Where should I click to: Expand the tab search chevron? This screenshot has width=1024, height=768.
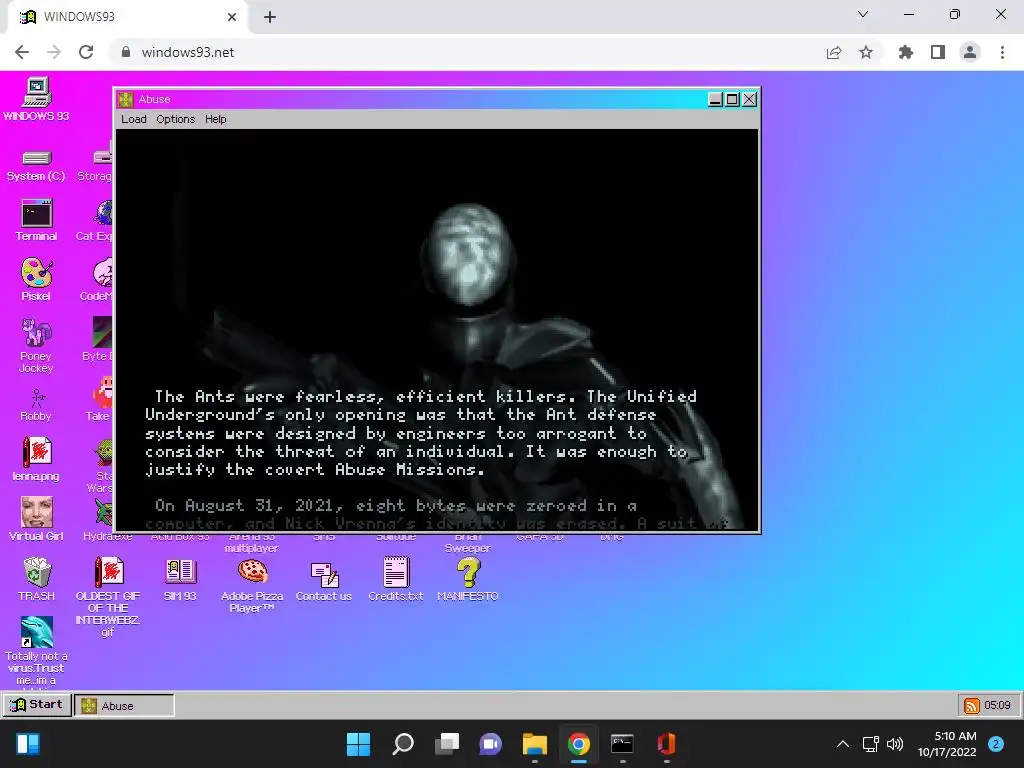tap(863, 14)
